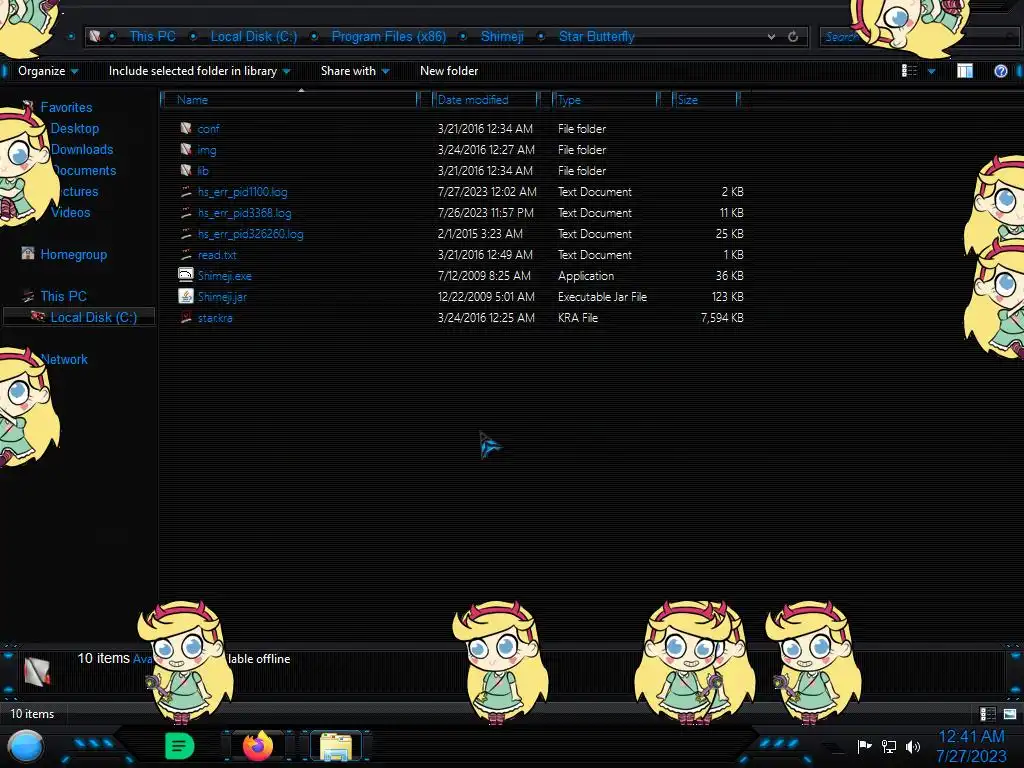Viewport: 1024px width, 768px height.
Task: Navigate to Local Disk (C:) breadcrumb
Action: tap(253, 37)
